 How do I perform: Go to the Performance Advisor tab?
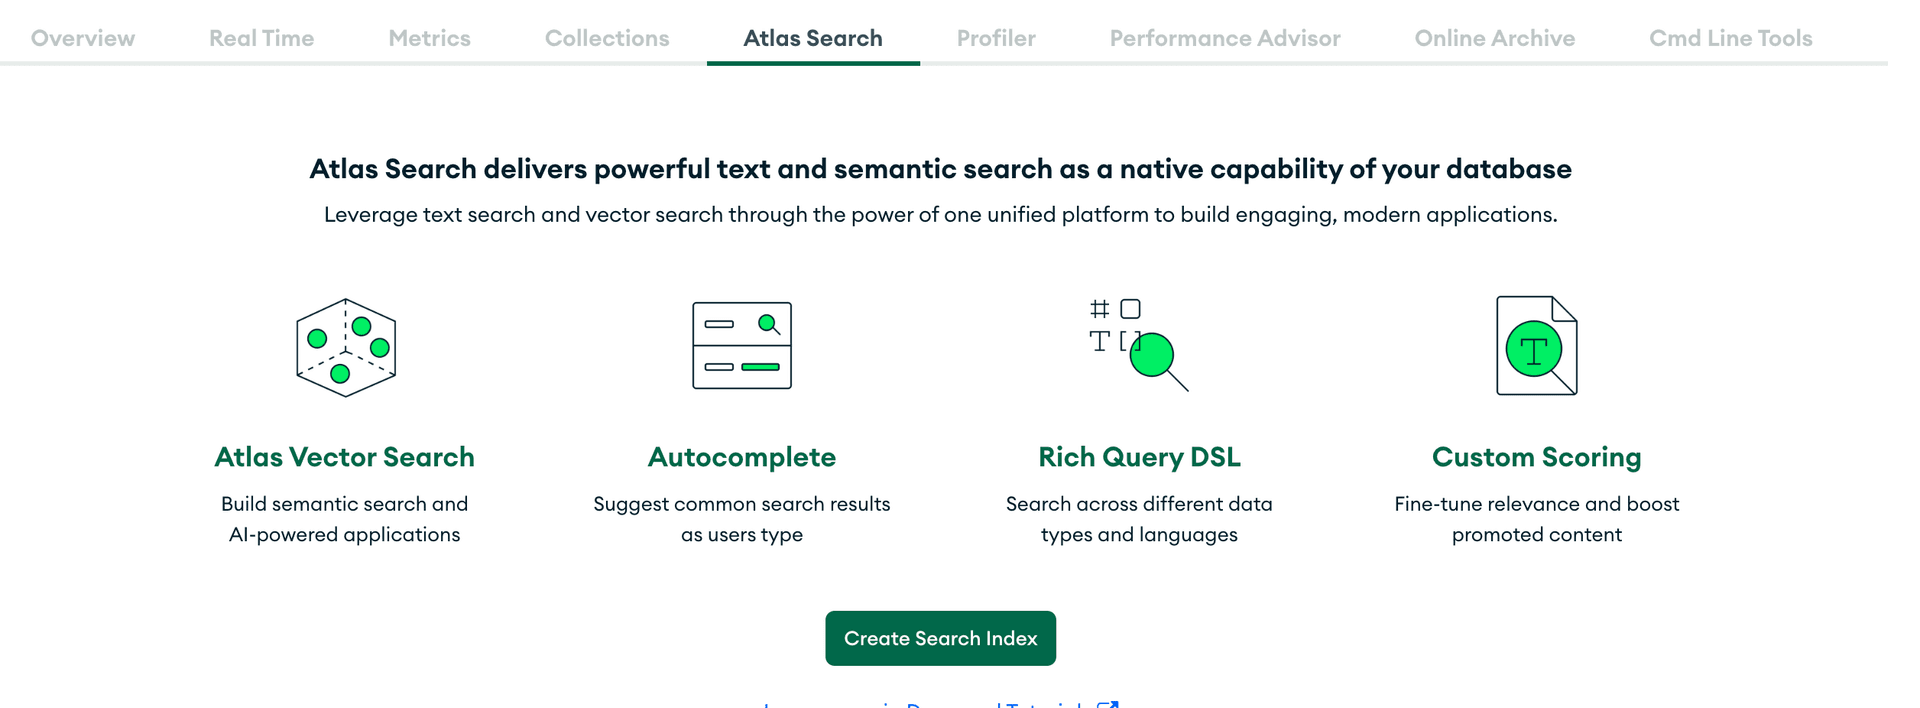(x=1224, y=38)
